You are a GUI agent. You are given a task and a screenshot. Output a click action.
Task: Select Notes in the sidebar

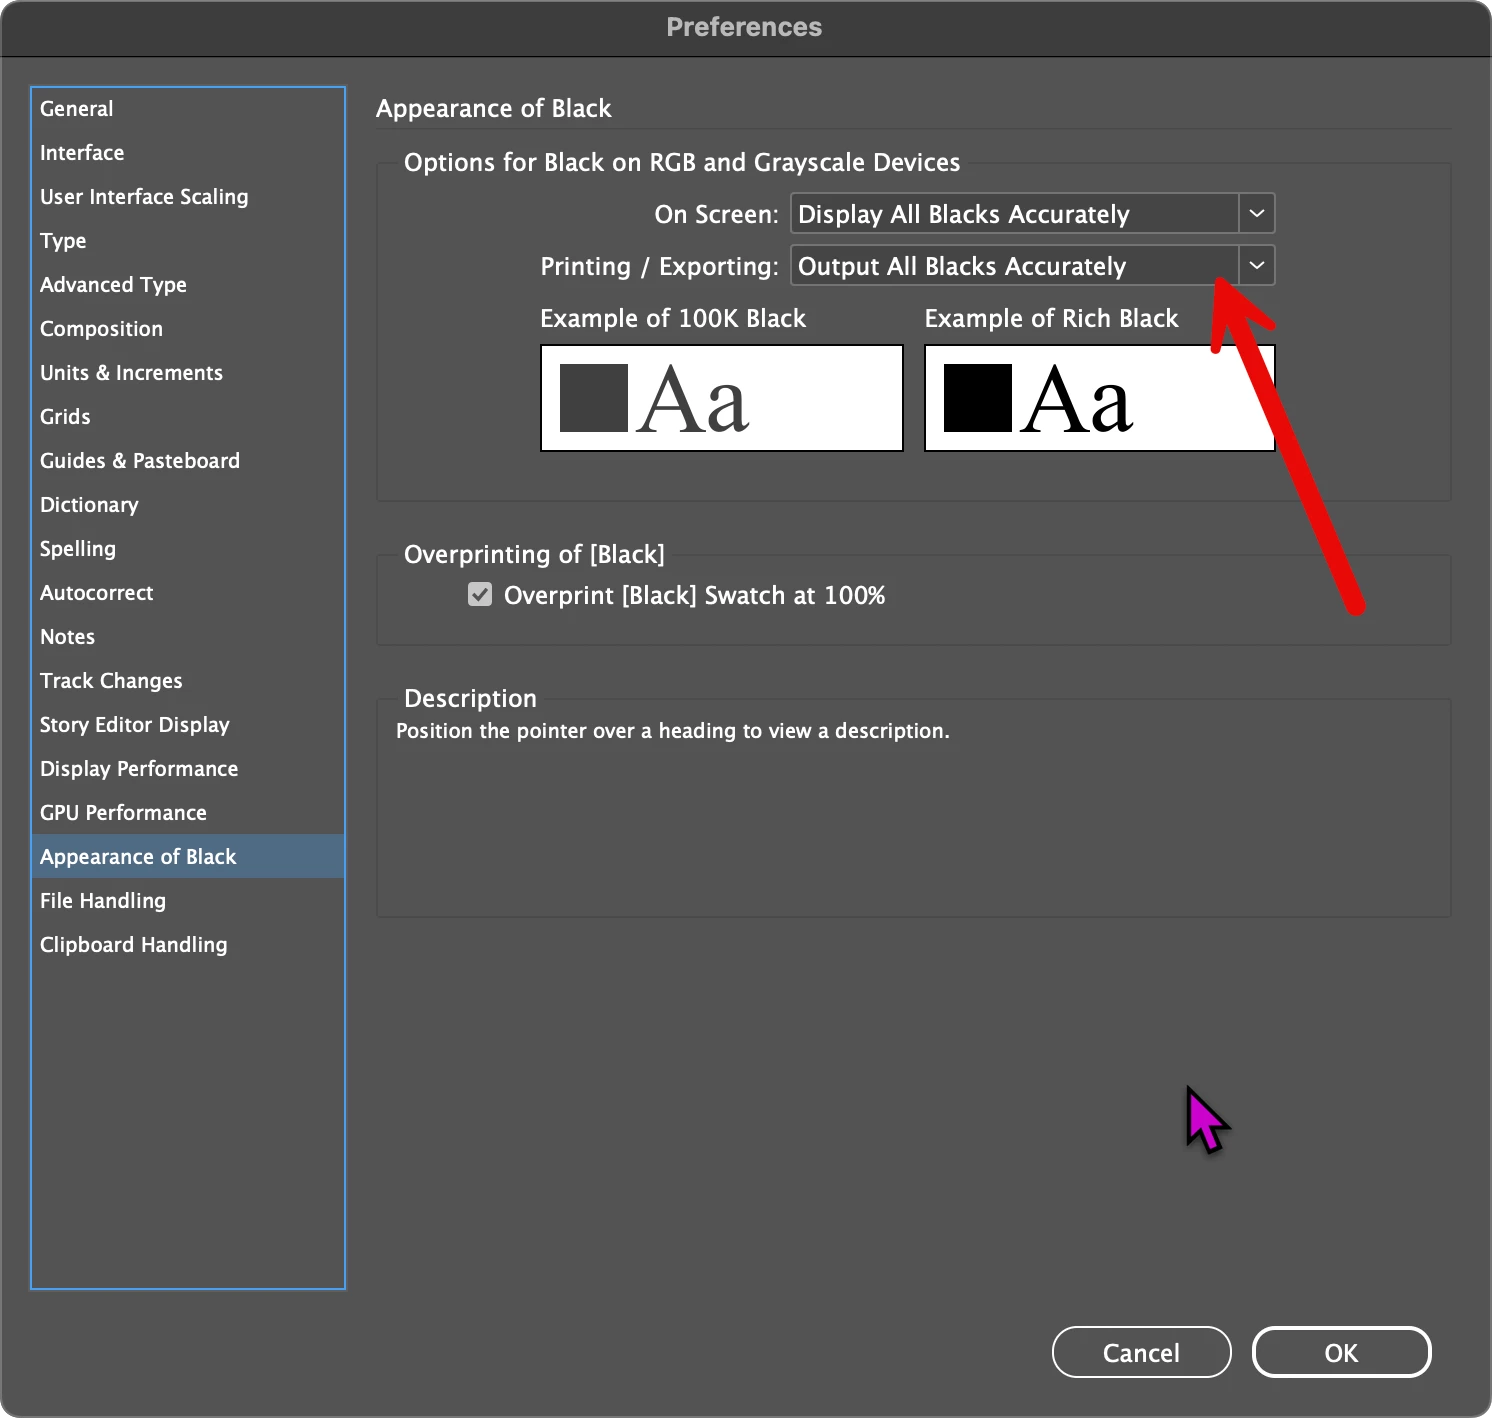(x=188, y=637)
